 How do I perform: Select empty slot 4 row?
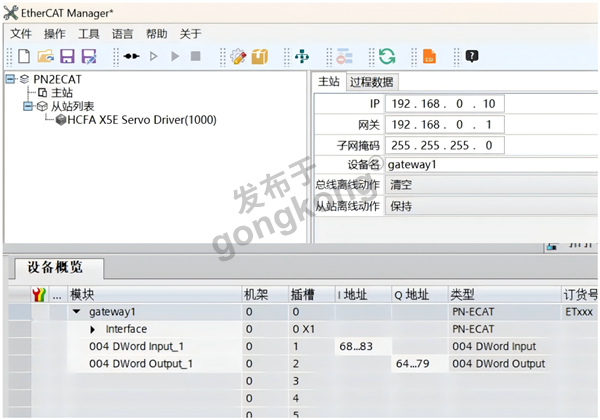(302, 398)
